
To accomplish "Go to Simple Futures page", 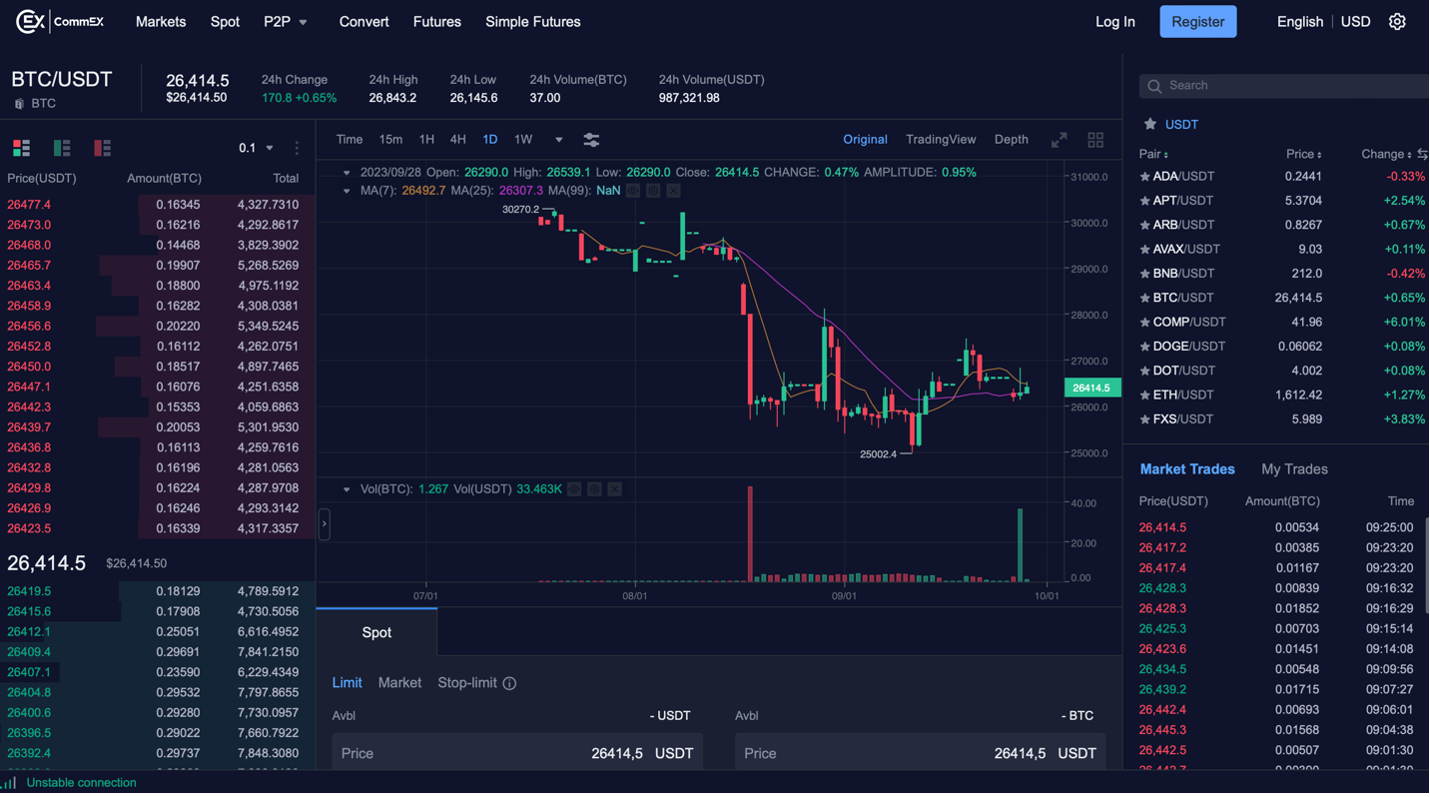I will [533, 22].
